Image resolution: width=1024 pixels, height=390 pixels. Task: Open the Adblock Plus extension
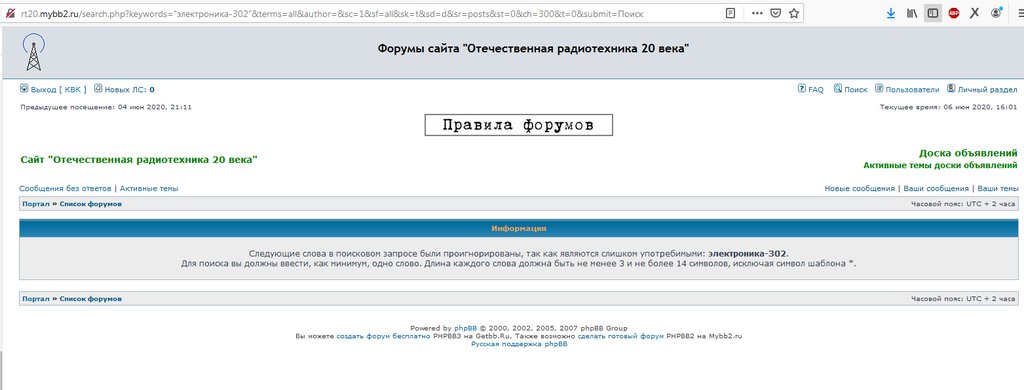953,12
